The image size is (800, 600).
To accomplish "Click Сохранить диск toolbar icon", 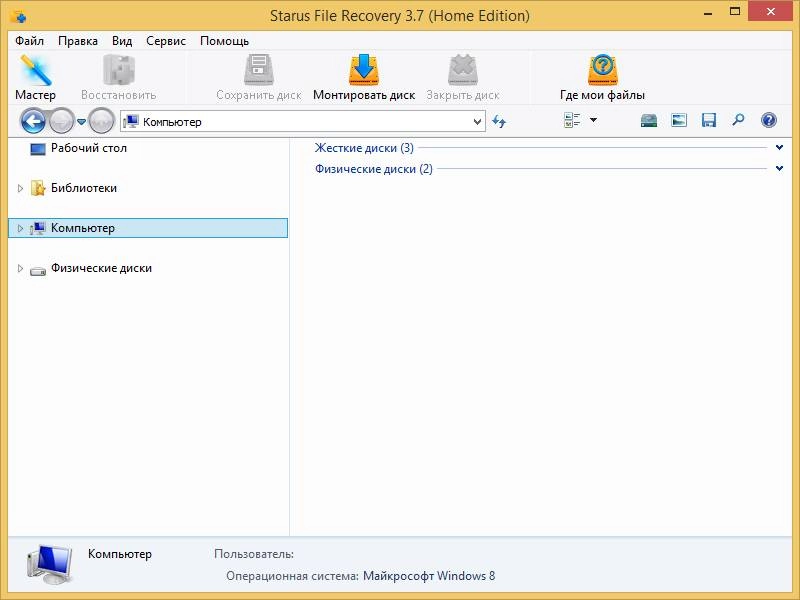I will tap(259, 78).
